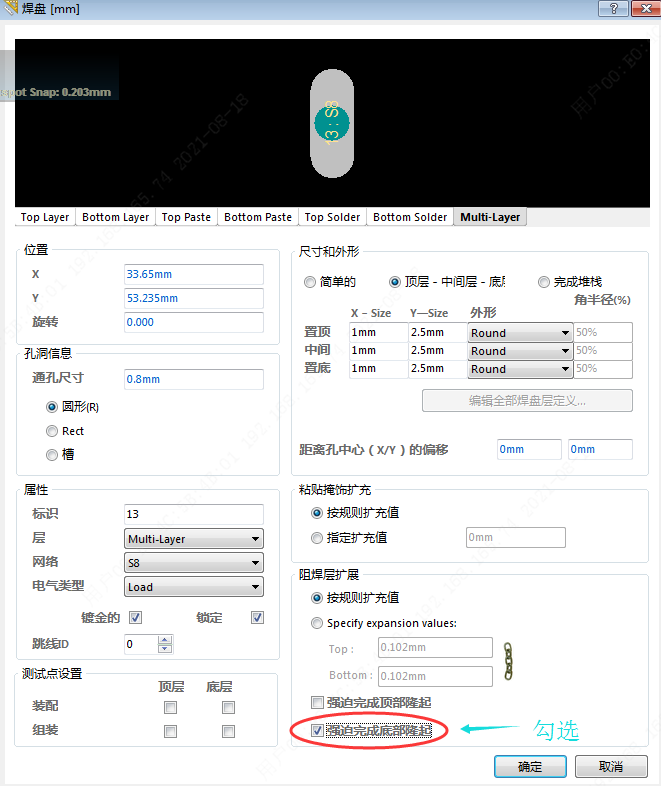Select Rect hole shape option
The width and height of the screenshot is (661, 786).
coord(52,431)
